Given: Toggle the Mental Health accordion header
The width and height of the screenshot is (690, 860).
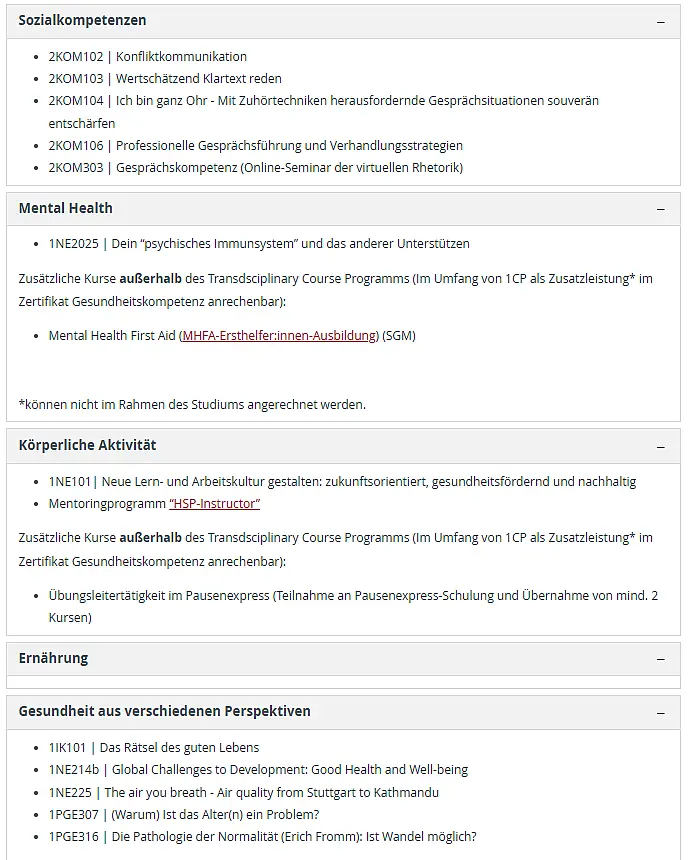Looking at the screenshot, I should [x=343, y=209].
